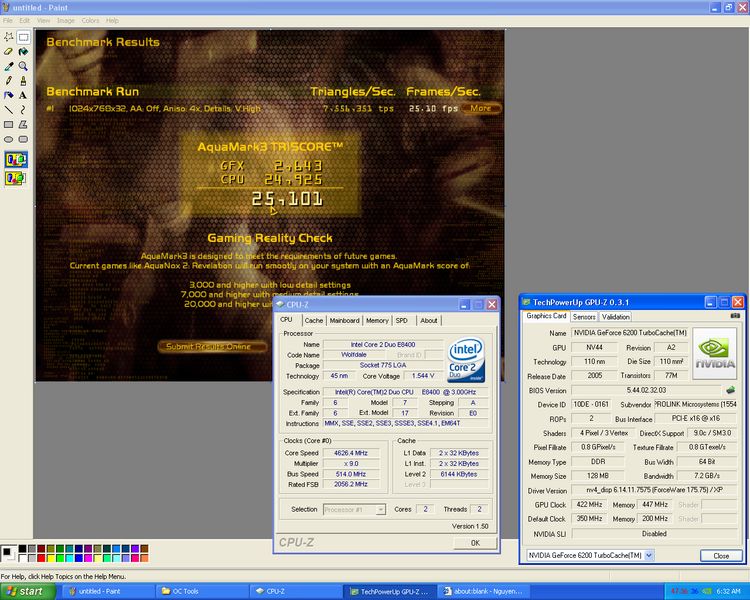
Task: Open the Validation tab in GPU-Z
Action: (615, 317)
